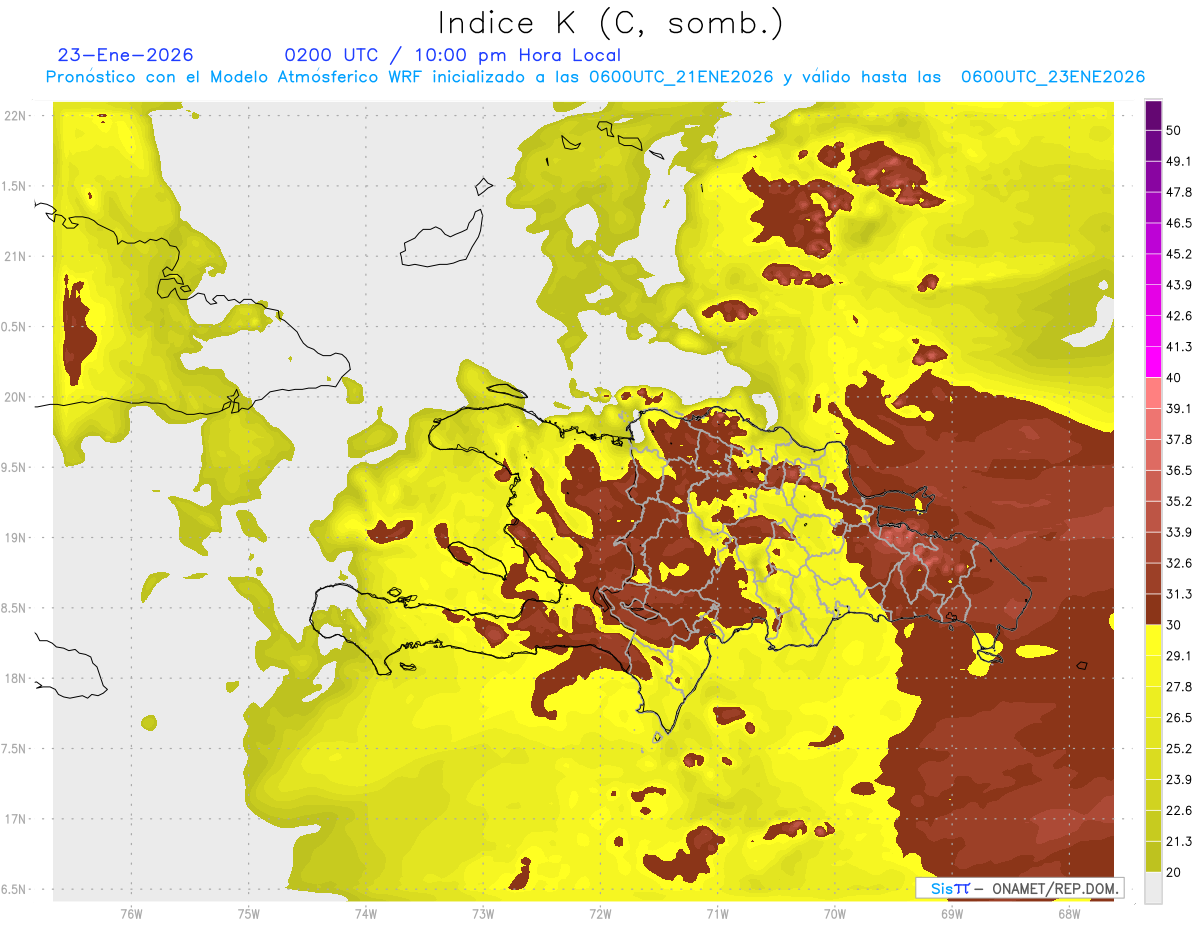
Task: Select the "75W" longitude label
Action: 249,913
